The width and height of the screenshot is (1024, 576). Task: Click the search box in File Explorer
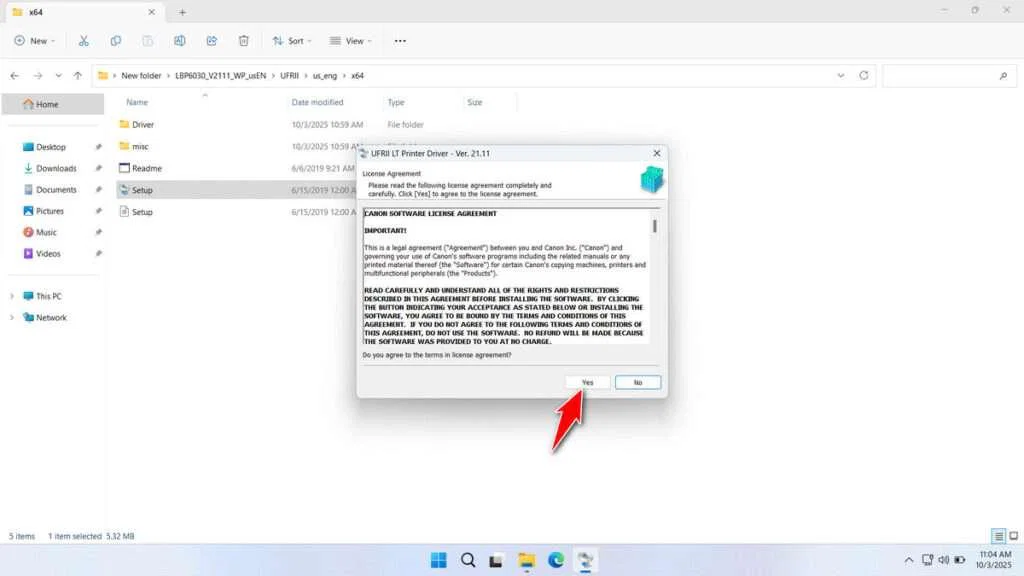pos(945,76)
